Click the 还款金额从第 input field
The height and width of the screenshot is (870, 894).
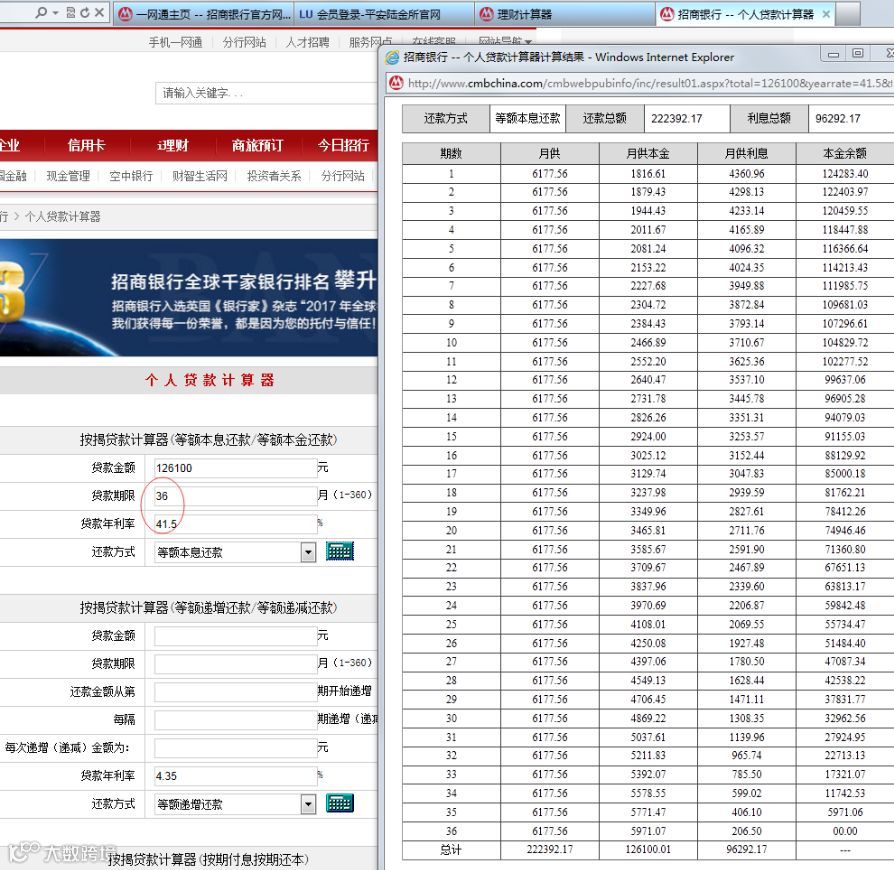[x=235, y=692]
